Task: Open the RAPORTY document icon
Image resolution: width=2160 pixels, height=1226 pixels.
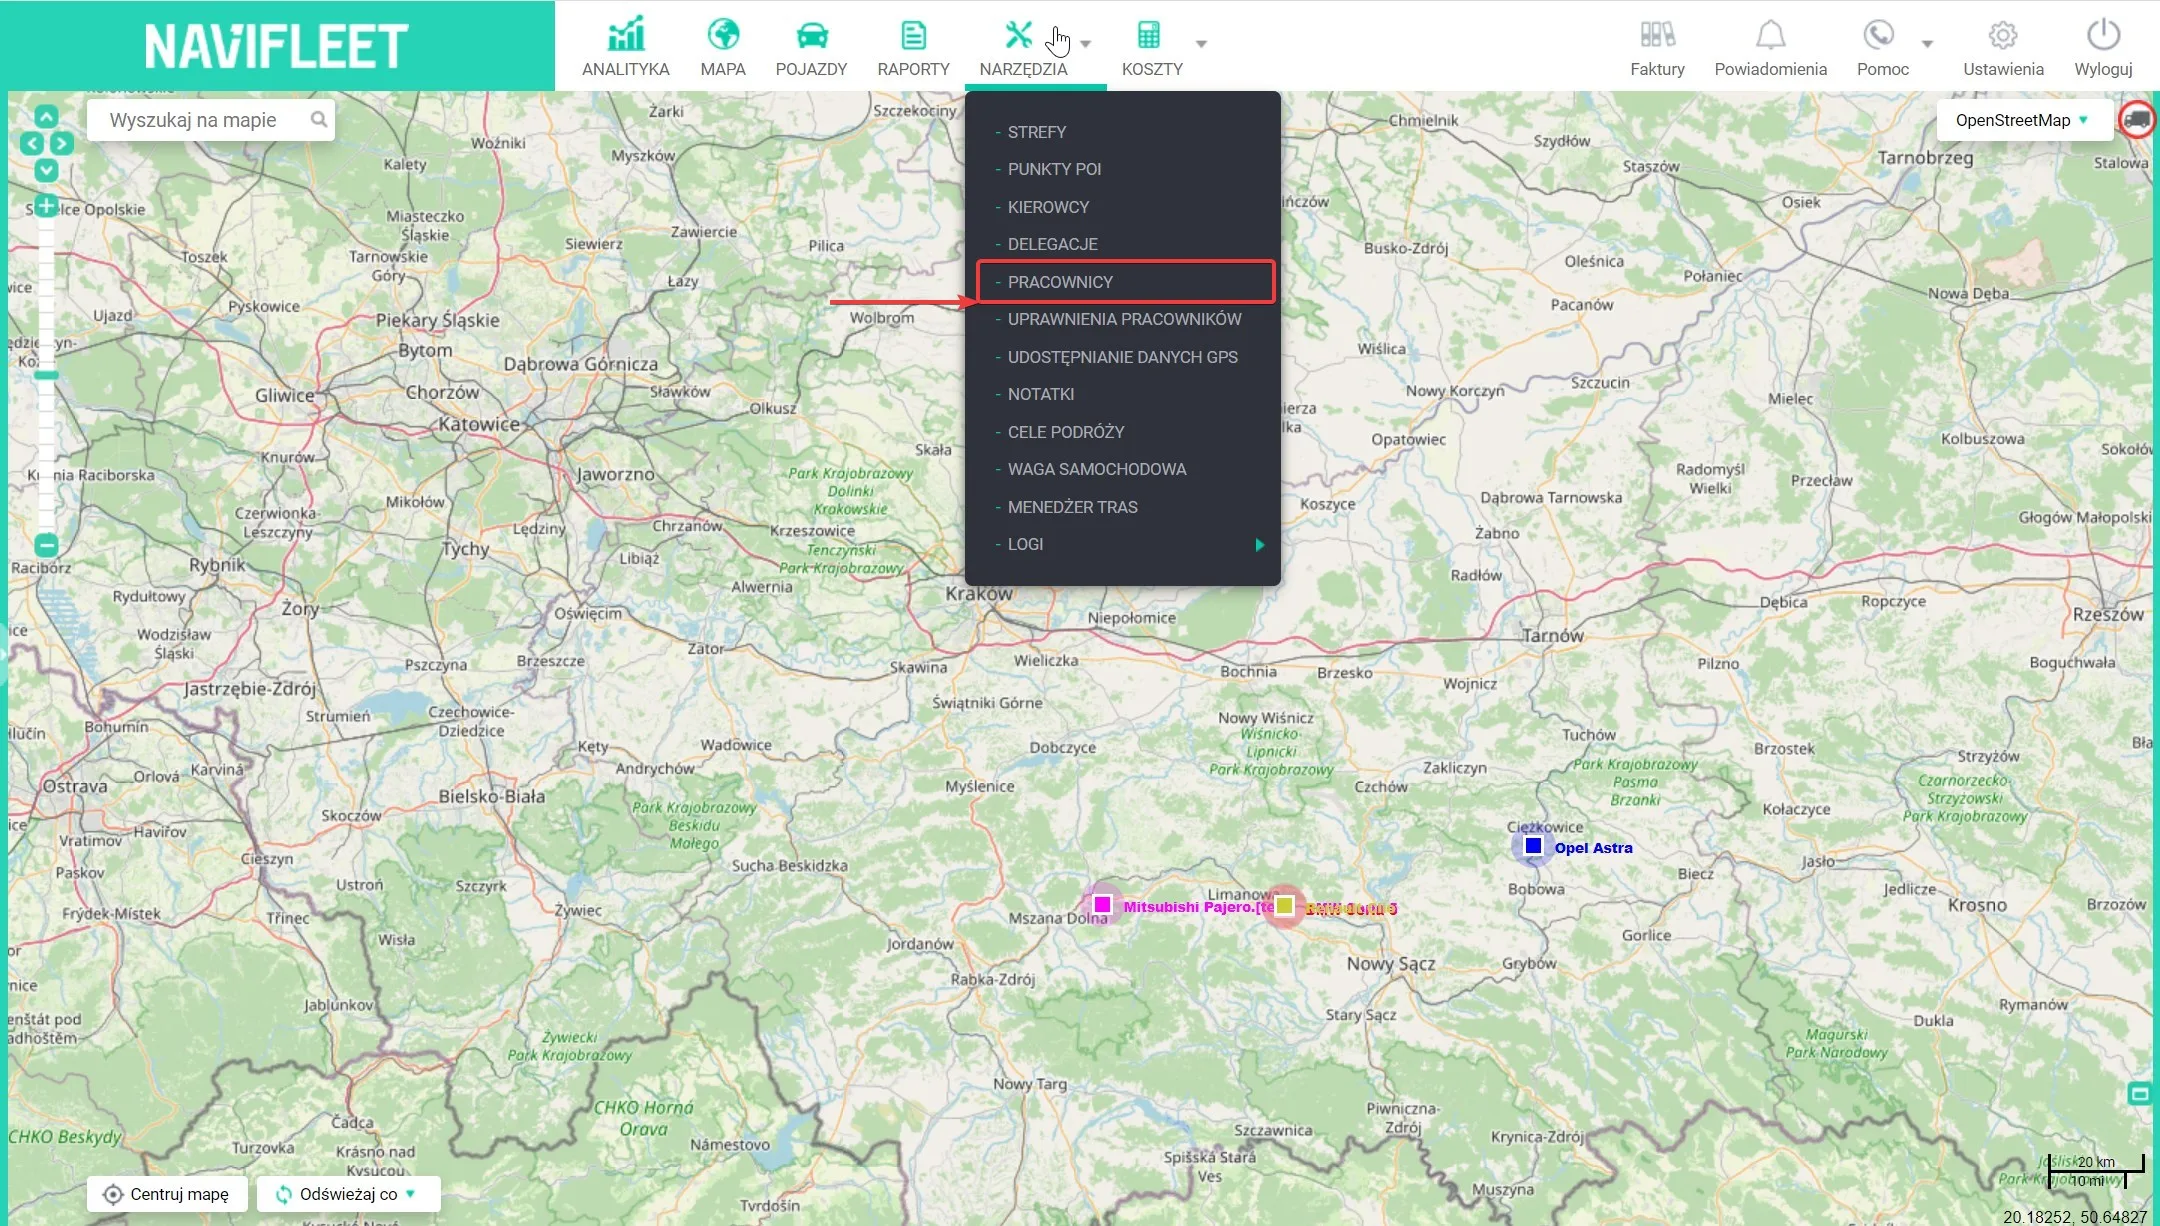Action: [x=913, y=36]
